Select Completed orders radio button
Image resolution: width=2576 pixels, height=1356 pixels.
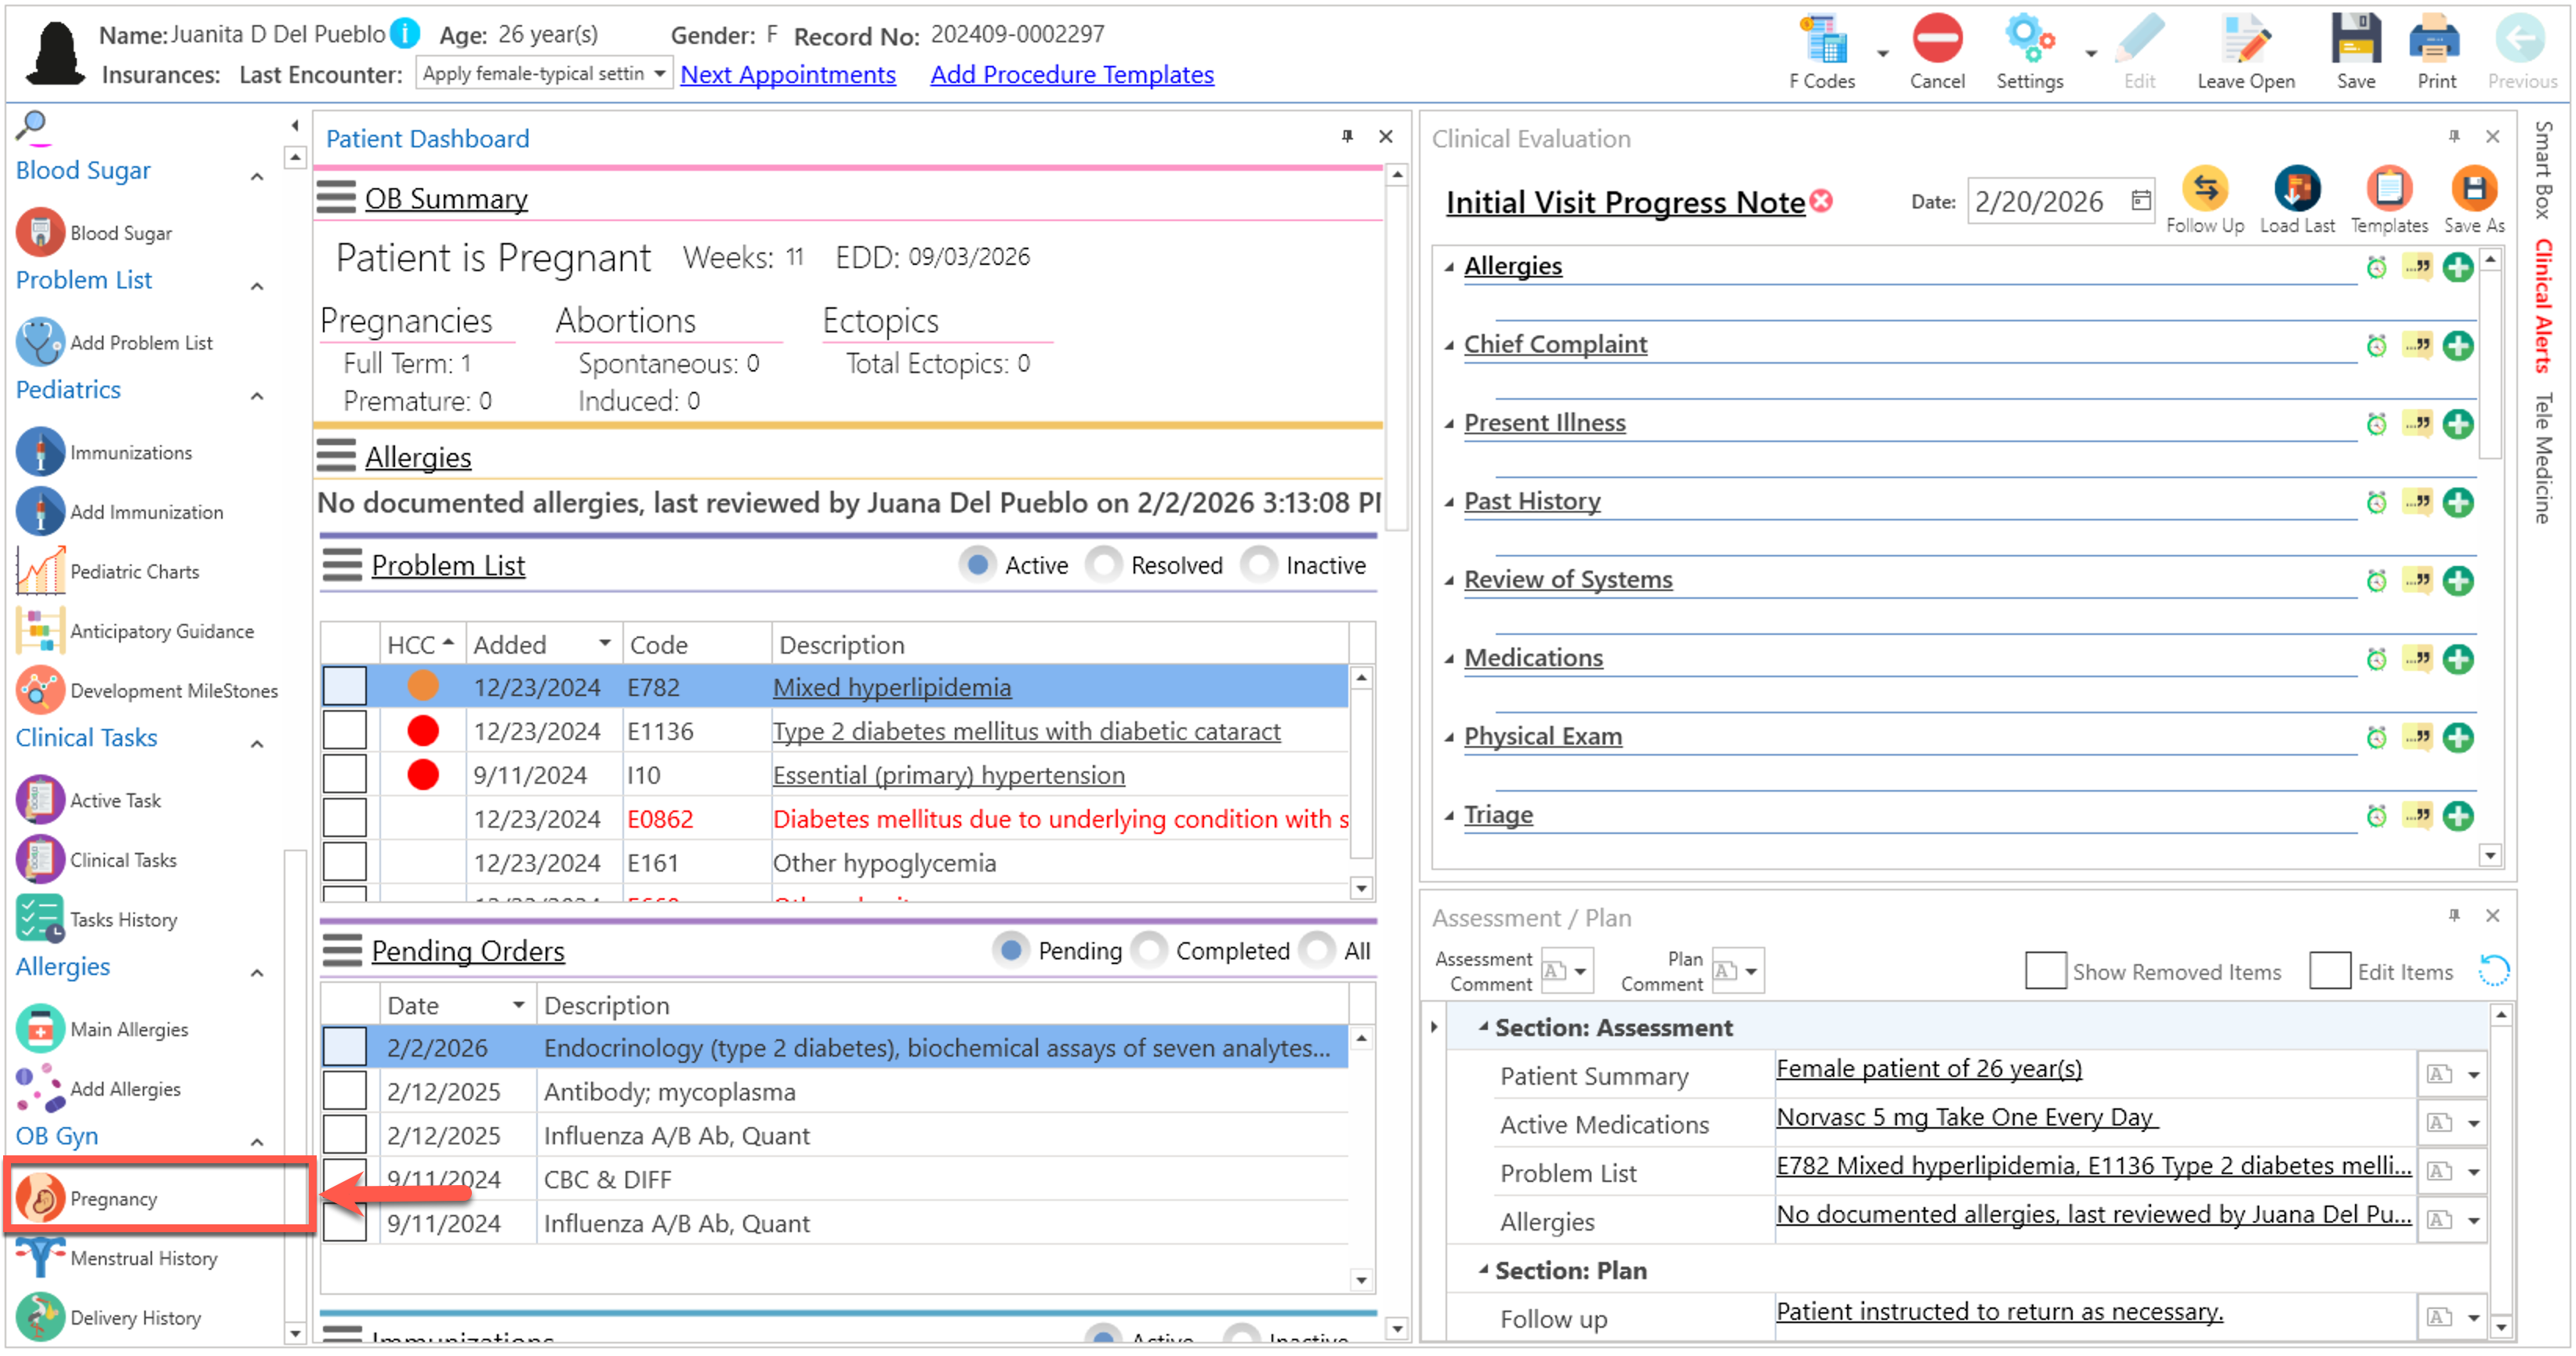[x=1149, y=950]
